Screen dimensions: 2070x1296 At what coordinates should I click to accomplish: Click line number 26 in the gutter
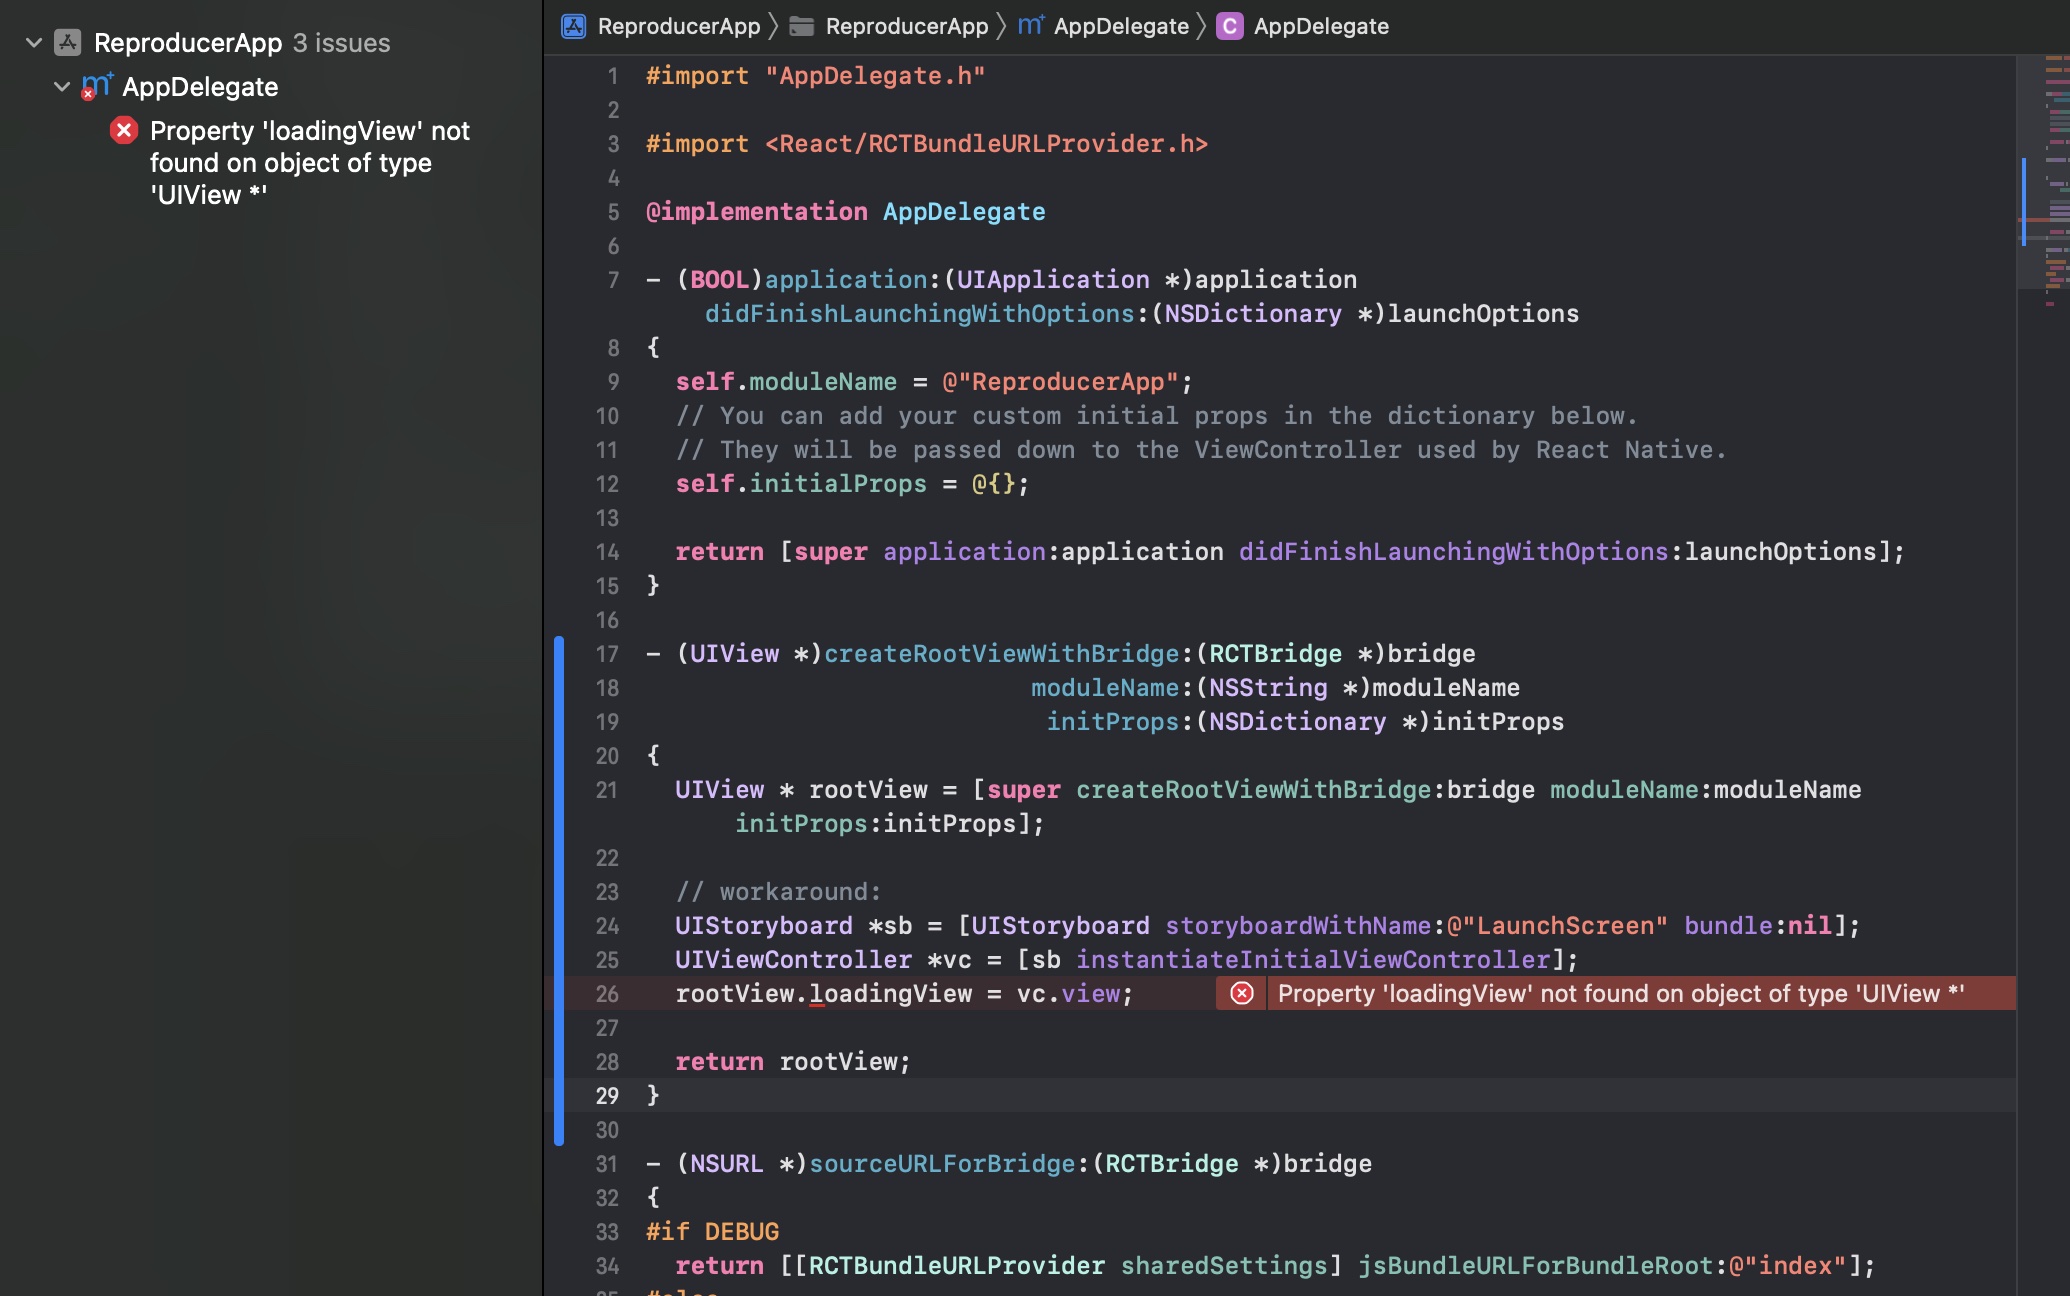coord(607,993)
